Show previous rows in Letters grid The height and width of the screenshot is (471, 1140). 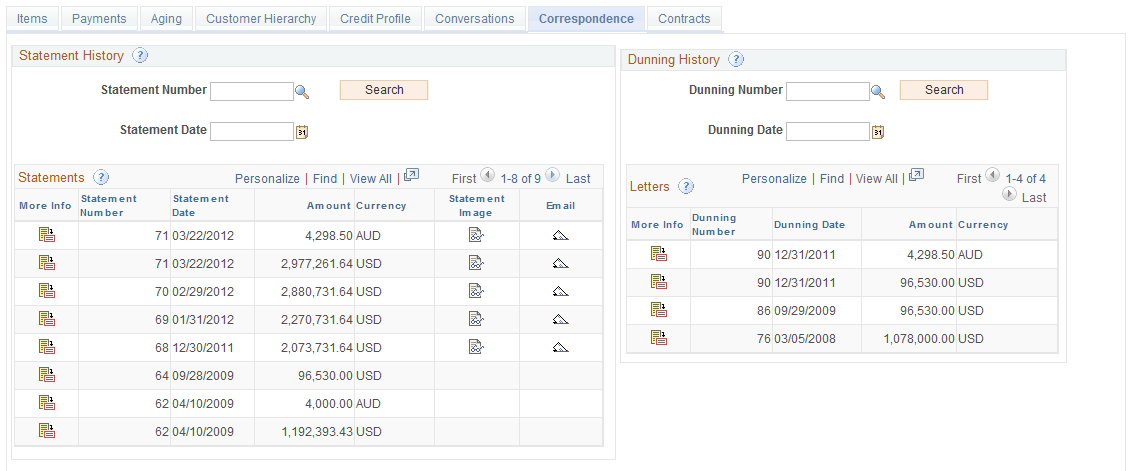[992, 175]
